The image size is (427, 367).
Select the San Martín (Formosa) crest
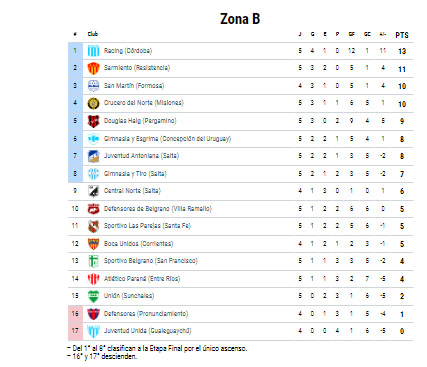coord(93,86)
